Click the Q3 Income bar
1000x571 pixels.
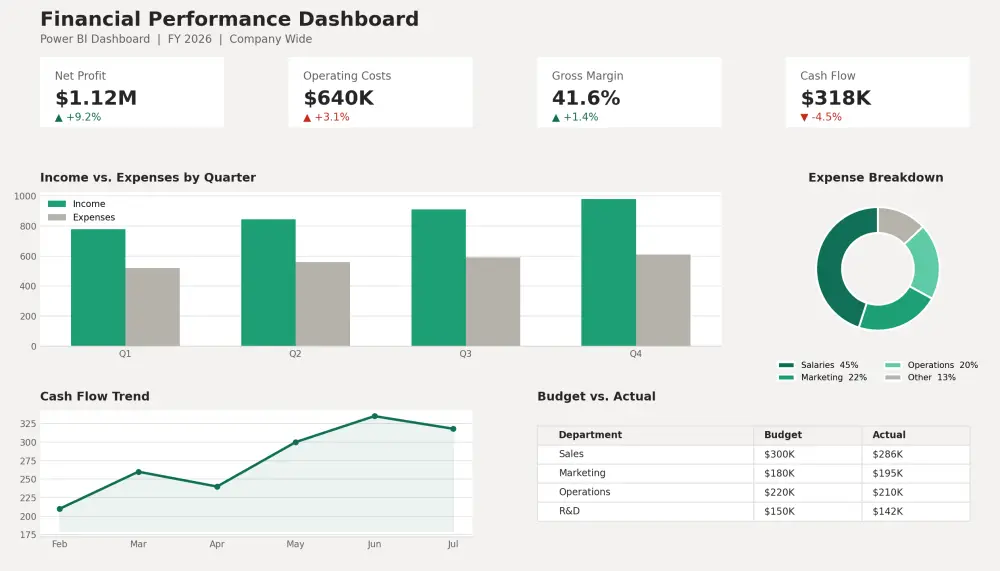pyautogui.click(x=439, y=278)
